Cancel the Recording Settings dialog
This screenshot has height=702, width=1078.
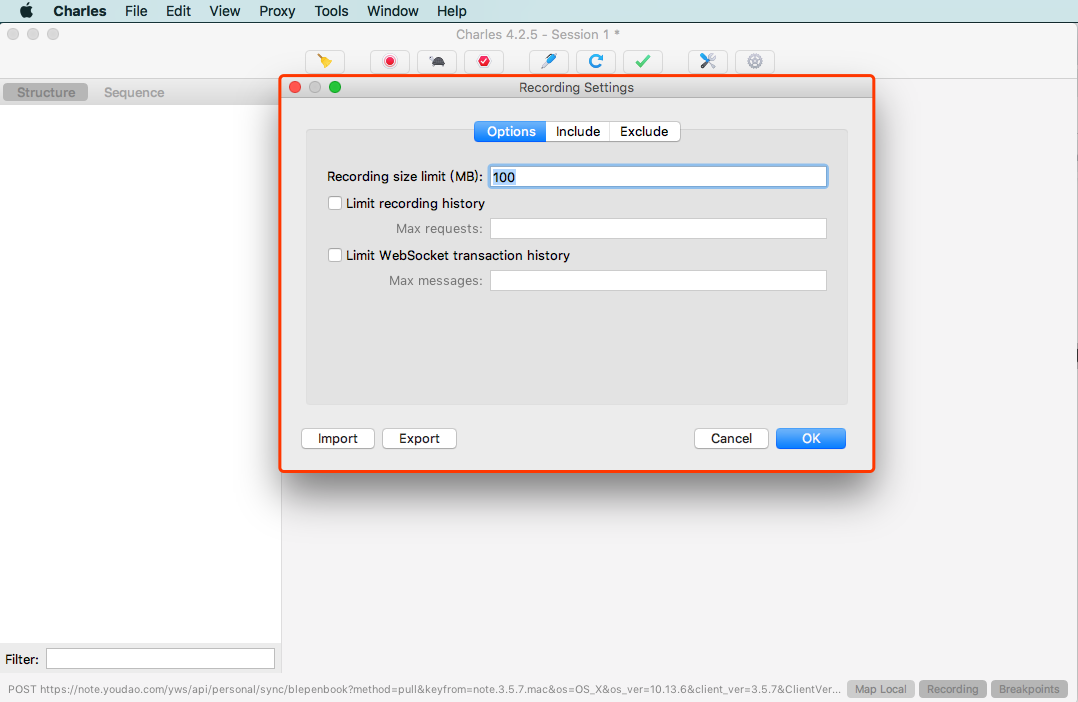[x=731, y=439]
